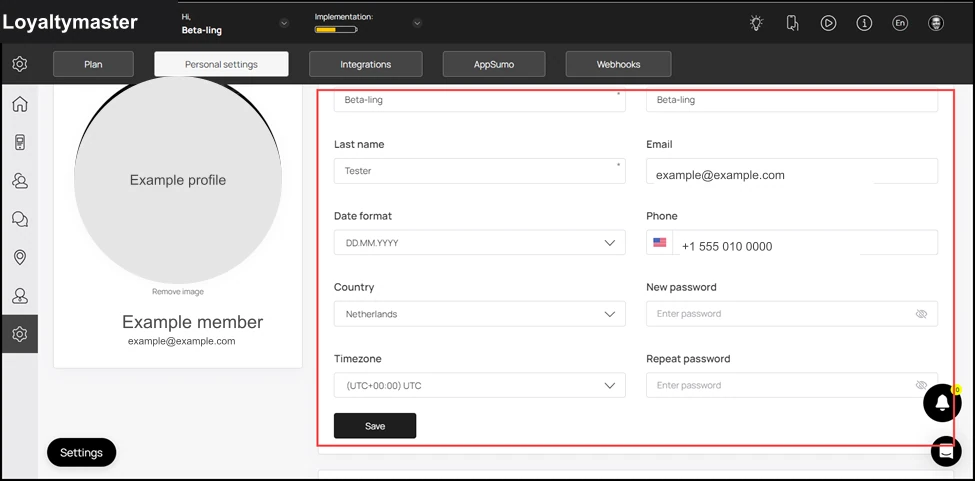The width and height of the screenshot is (975, 481).
Task: Click the Settings pill button
Action: pos(81,452)
